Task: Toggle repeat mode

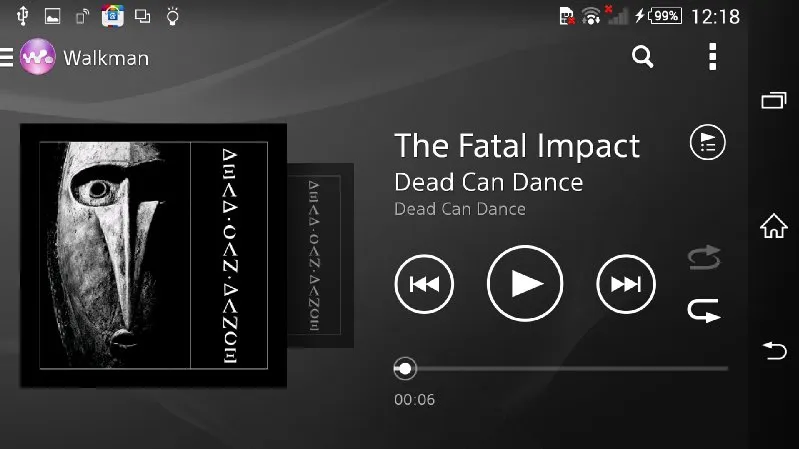Action: click(x=704, y=310)
